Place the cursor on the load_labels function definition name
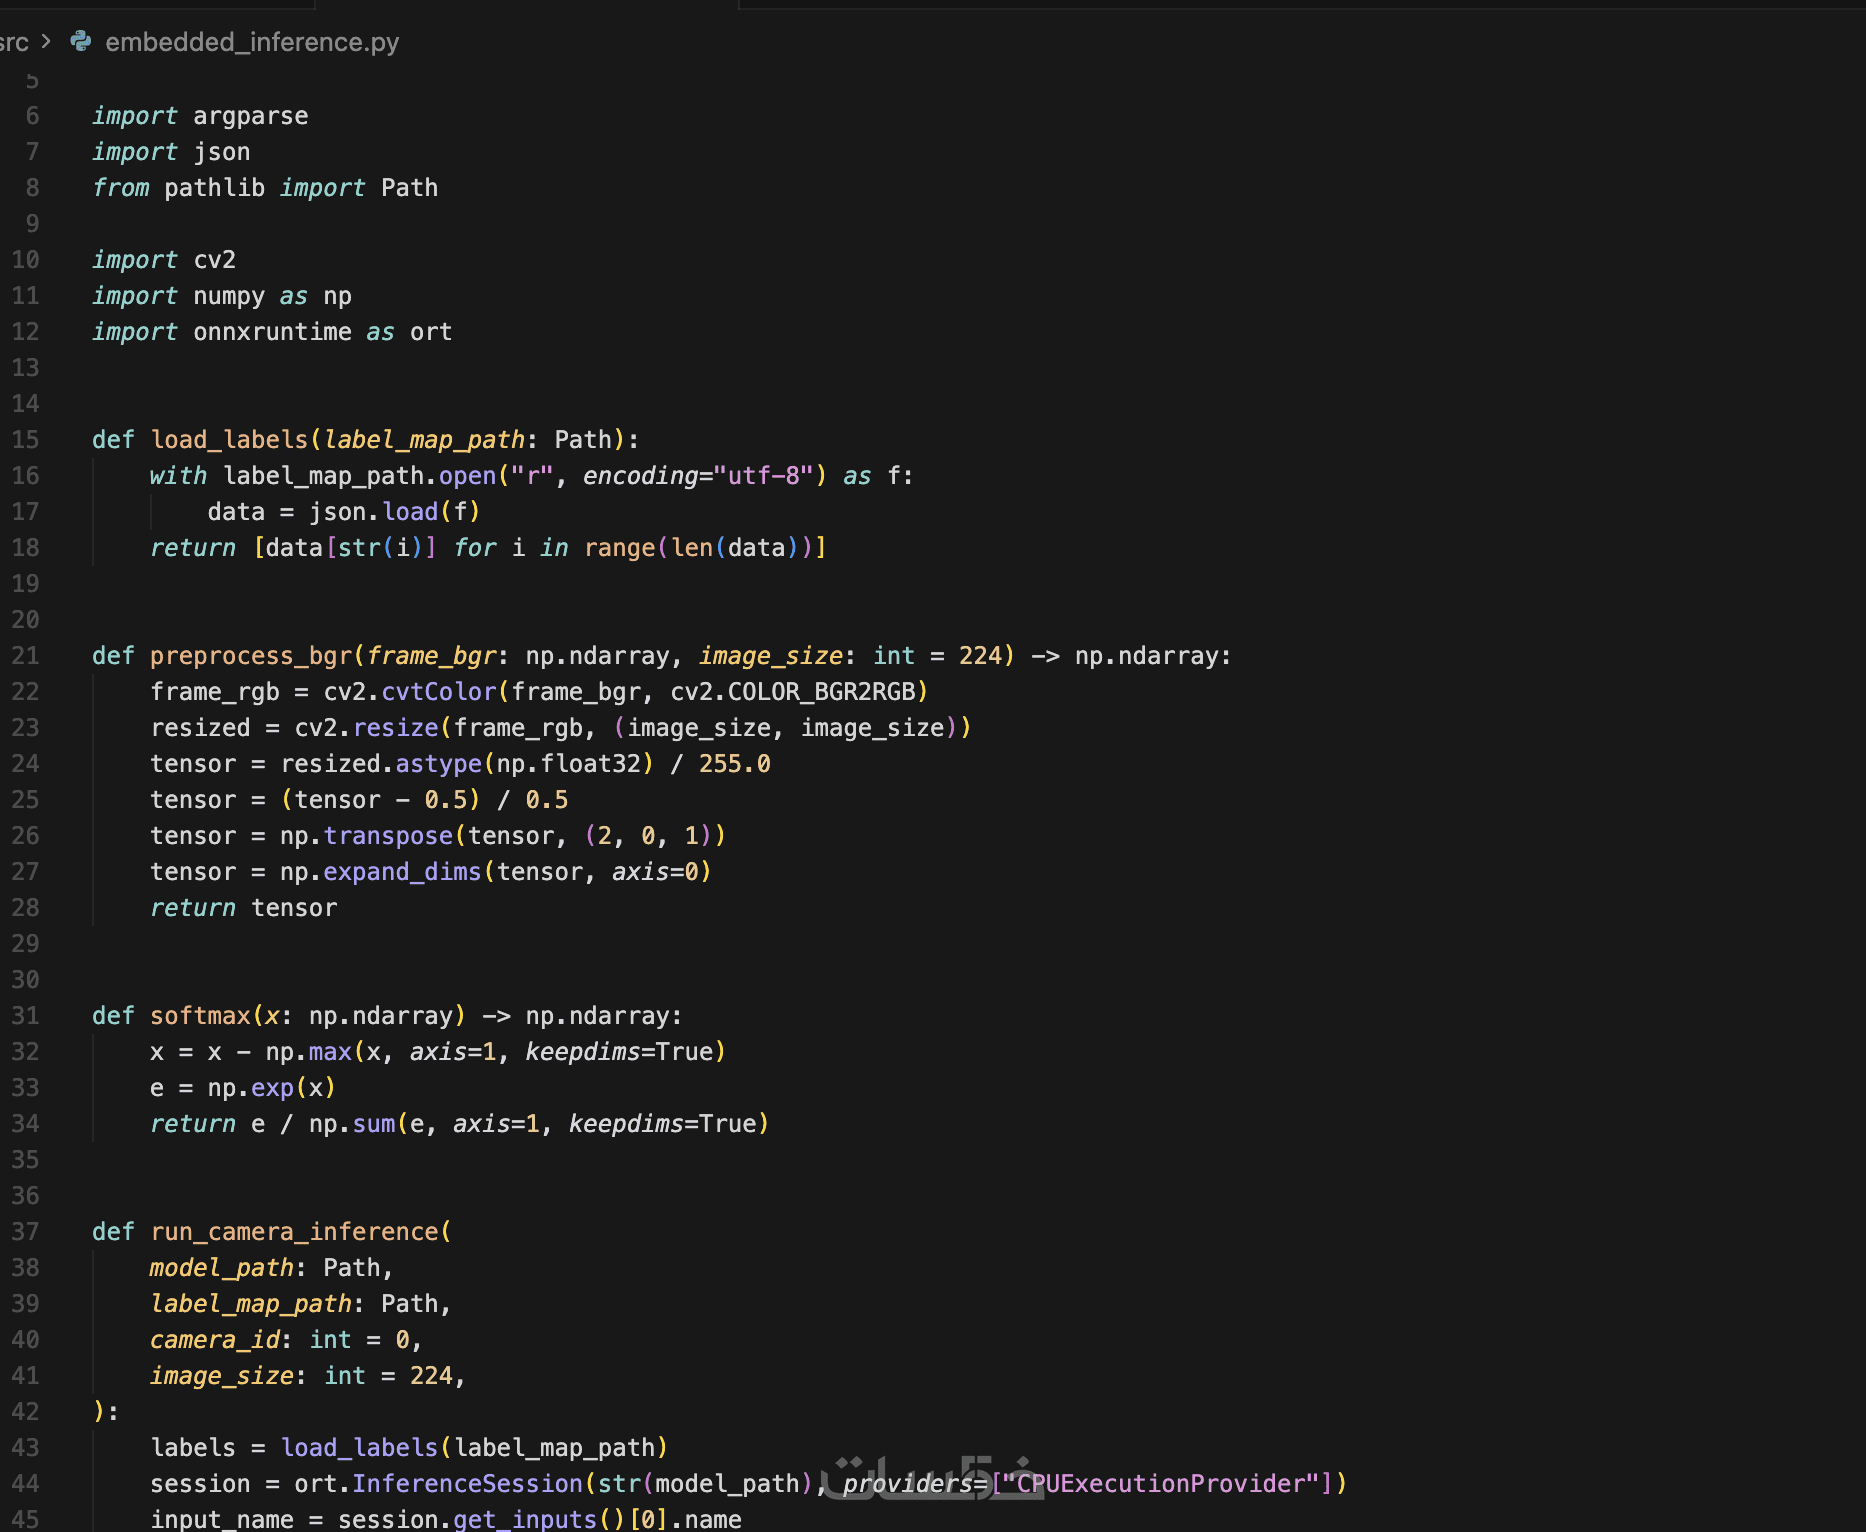 (x=229, y=440)
